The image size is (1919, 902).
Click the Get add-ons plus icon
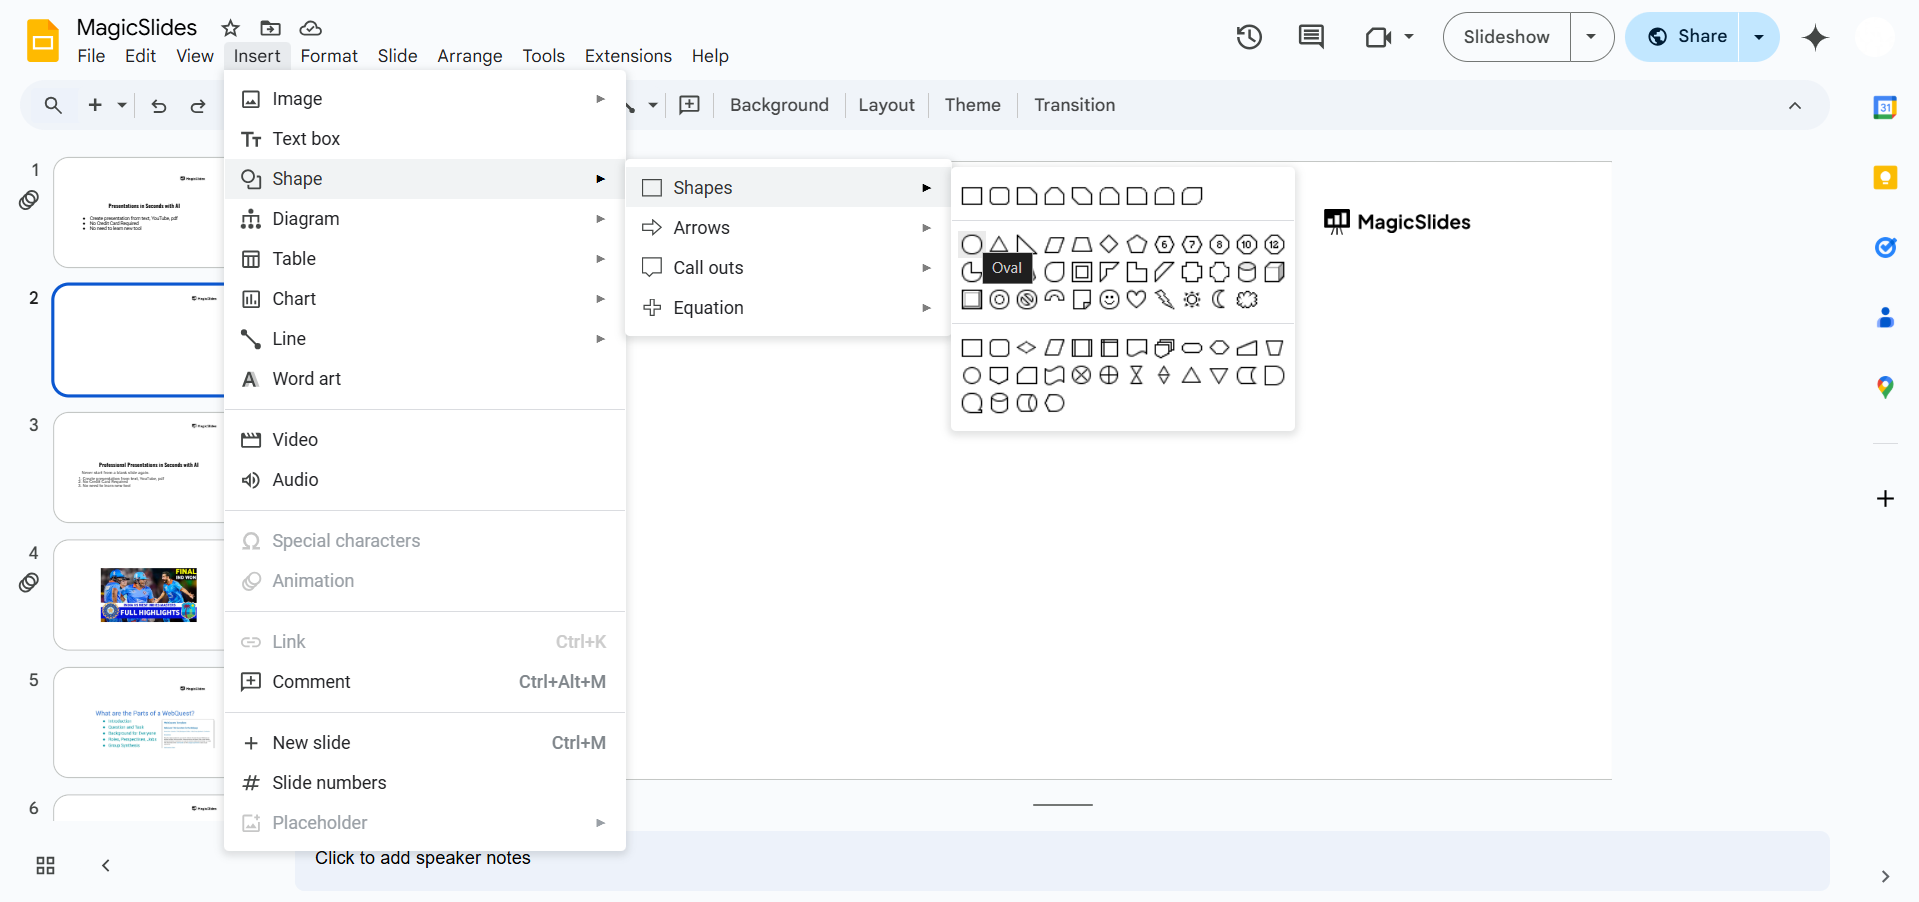pos(1885,498)
